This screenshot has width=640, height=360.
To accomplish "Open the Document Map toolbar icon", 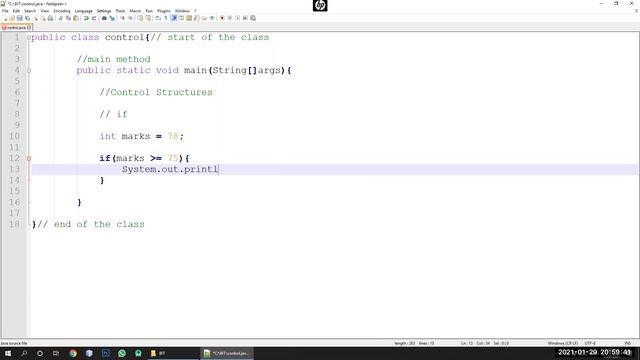I will click(189, 18).
